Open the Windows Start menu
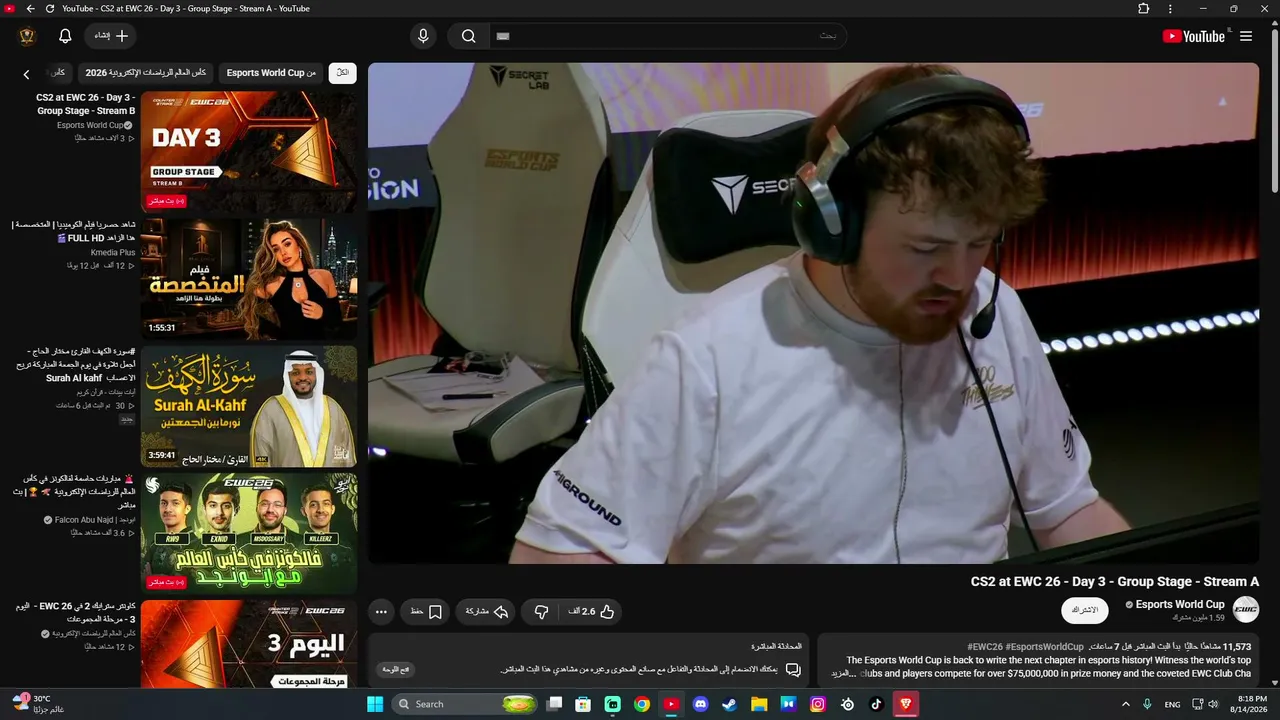Screen dimensions: 1280x720 tap(375, 704)
